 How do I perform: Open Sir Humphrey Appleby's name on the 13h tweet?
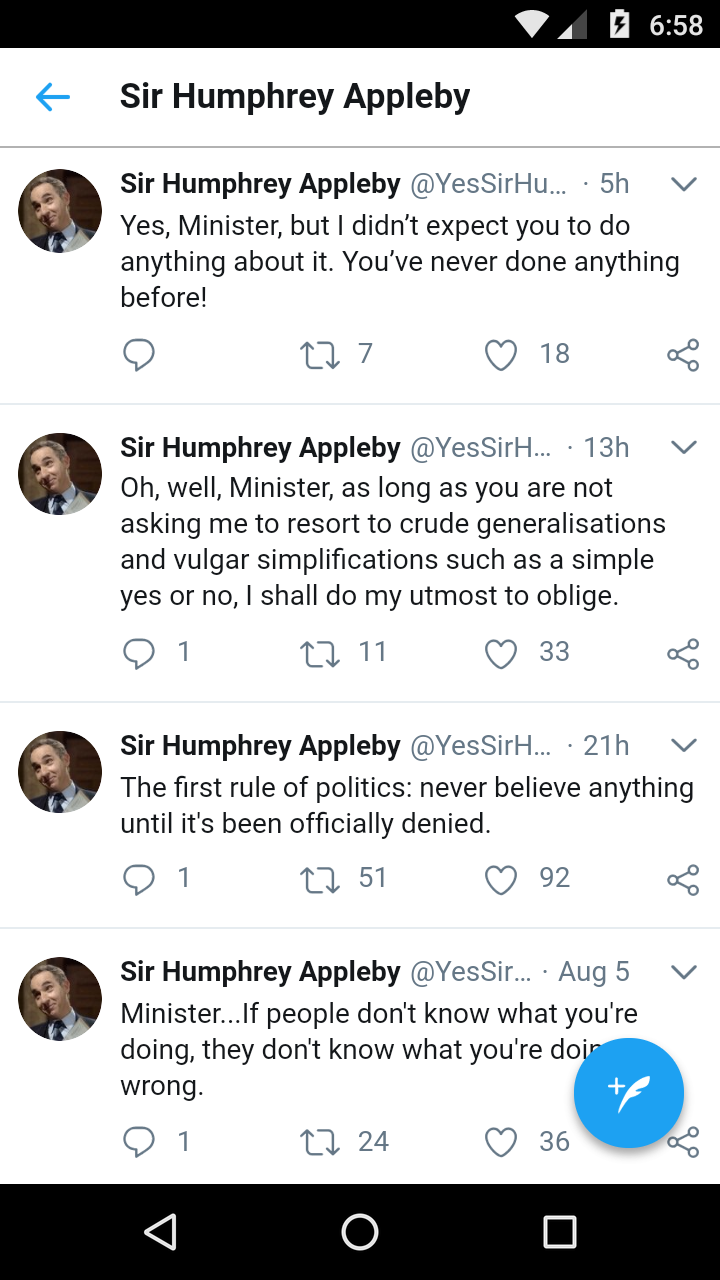pyautogui.click(x=260, y=447)
